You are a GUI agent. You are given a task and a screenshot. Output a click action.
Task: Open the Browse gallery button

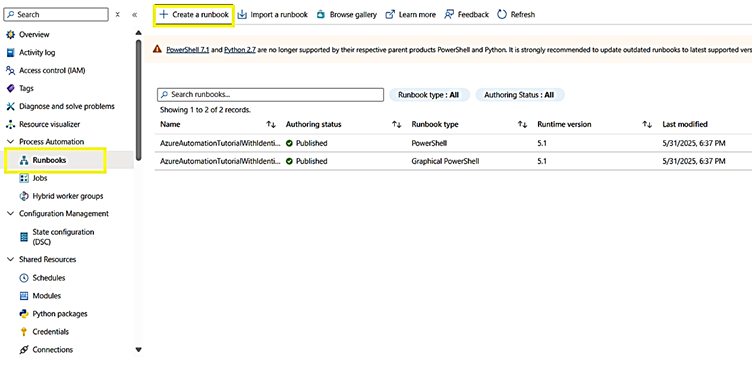[x=347, y=14]
